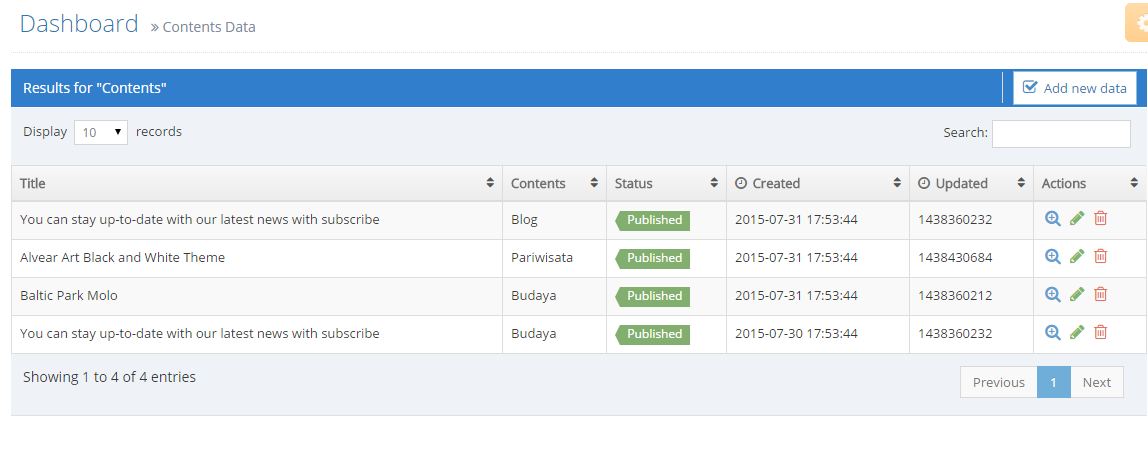This screenshot has width=1148, height=449.
Task: Go to Next page
Action: [x=1097, y=382]
